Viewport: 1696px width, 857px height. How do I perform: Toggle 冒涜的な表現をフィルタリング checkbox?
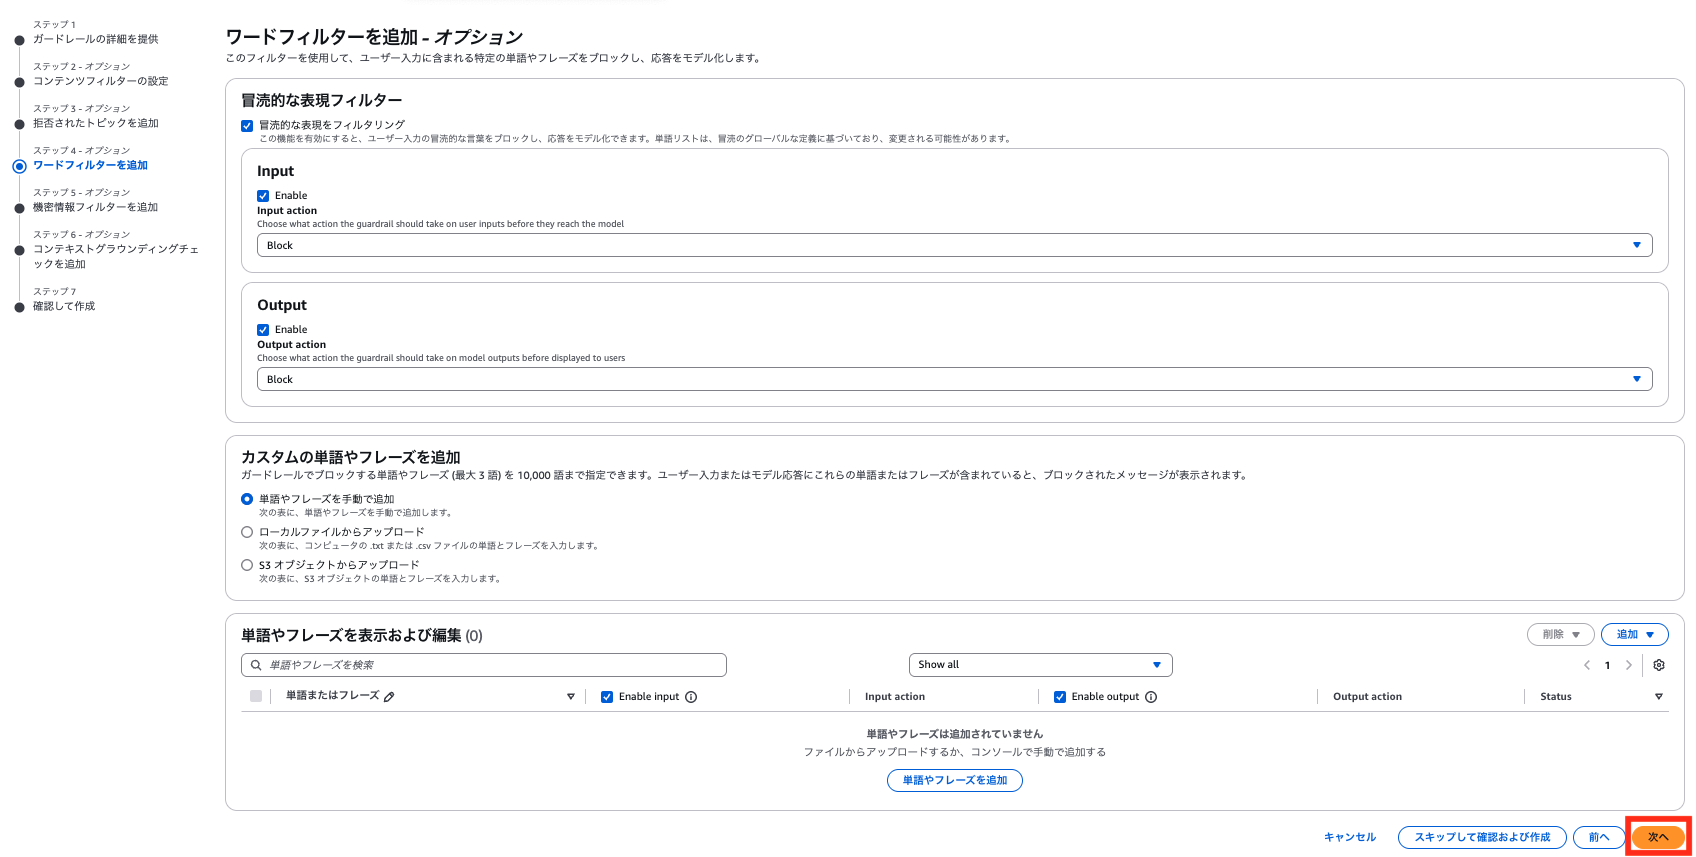(x=247, y=126)
